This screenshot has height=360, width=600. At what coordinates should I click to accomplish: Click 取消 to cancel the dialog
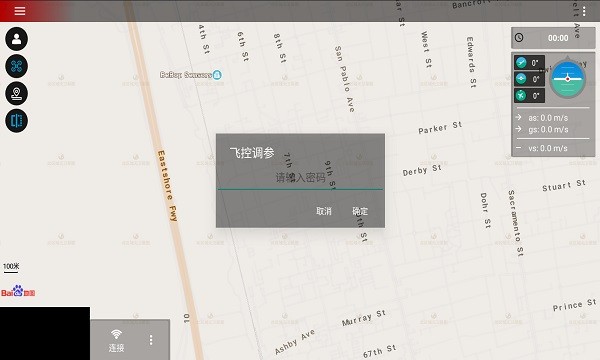click(x=324, y=211)
